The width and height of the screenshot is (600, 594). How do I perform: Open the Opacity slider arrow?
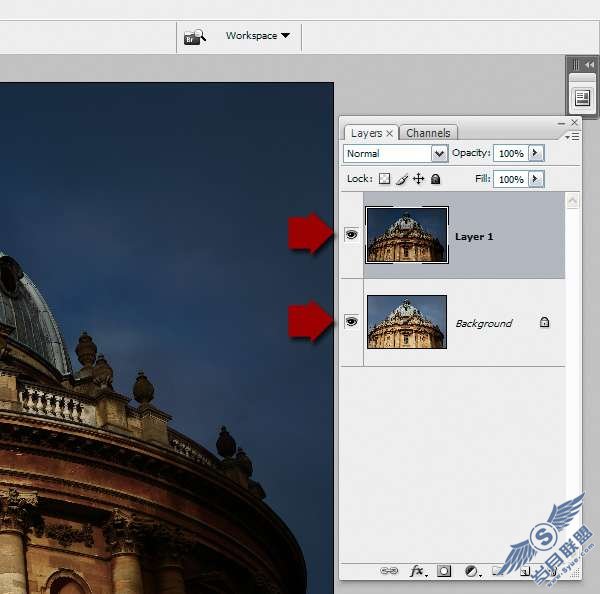click(536, 153)
